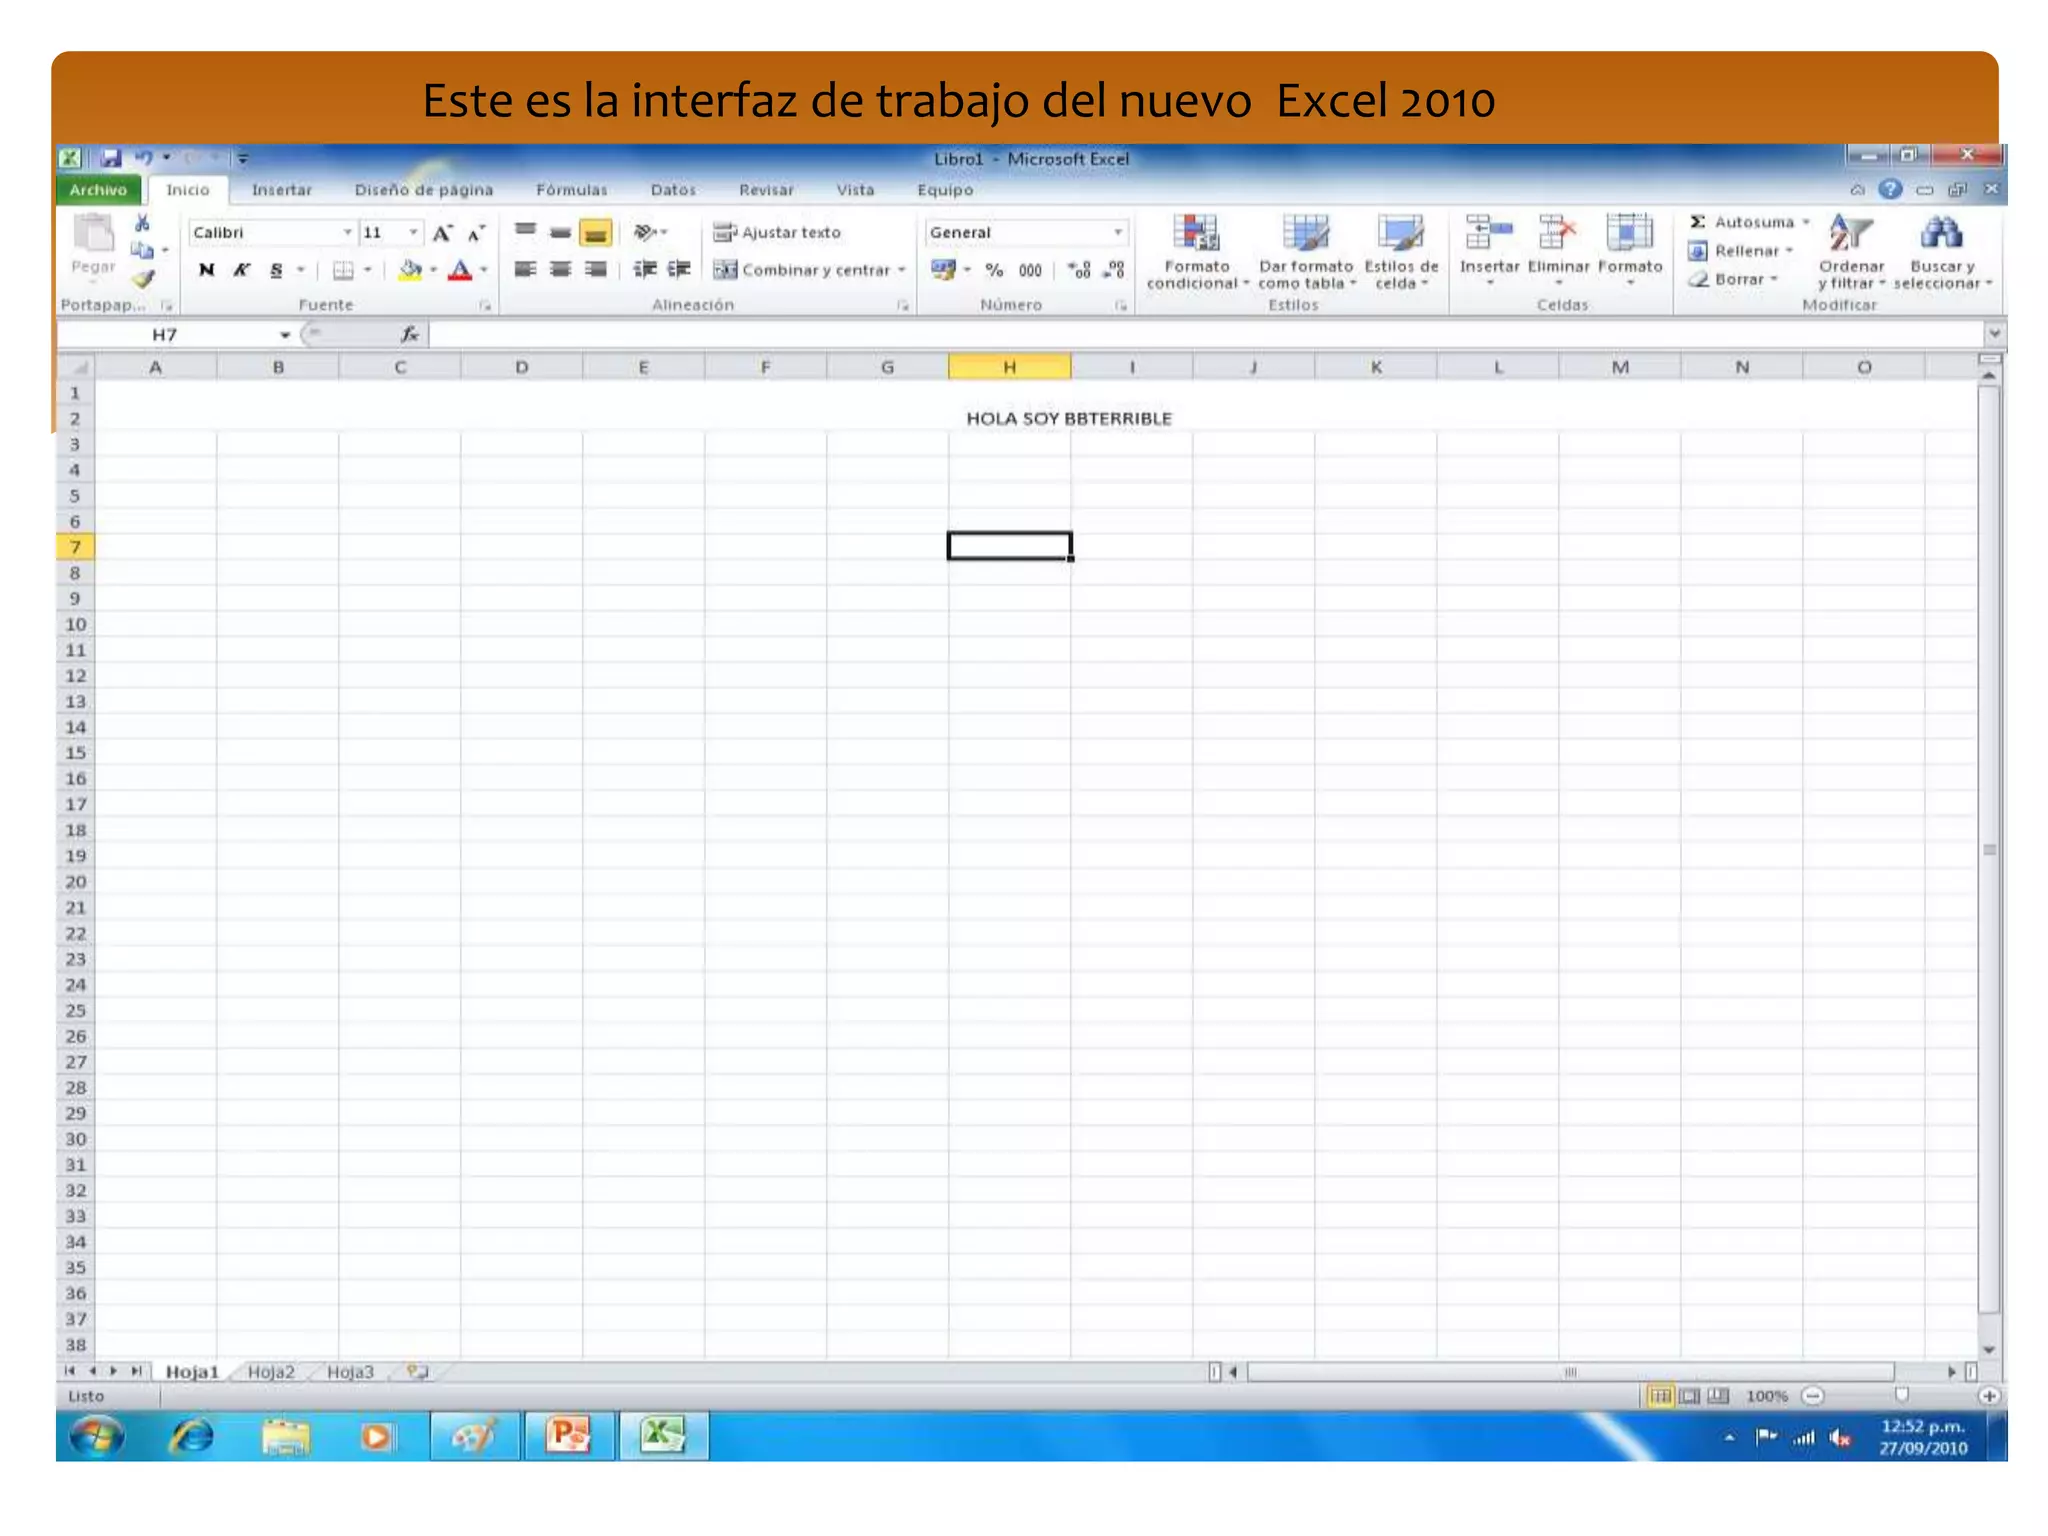This screenshot has height=1536, width=2048.
Task: Open the Calibri font name dropdown
Action: 347,232
